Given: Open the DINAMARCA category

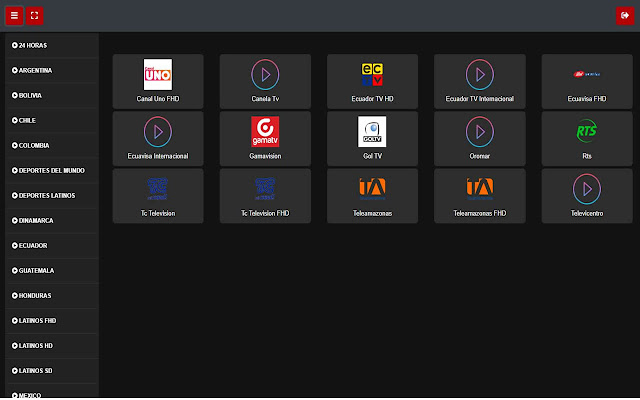Looking at the screenshot, I should point(52,220).
